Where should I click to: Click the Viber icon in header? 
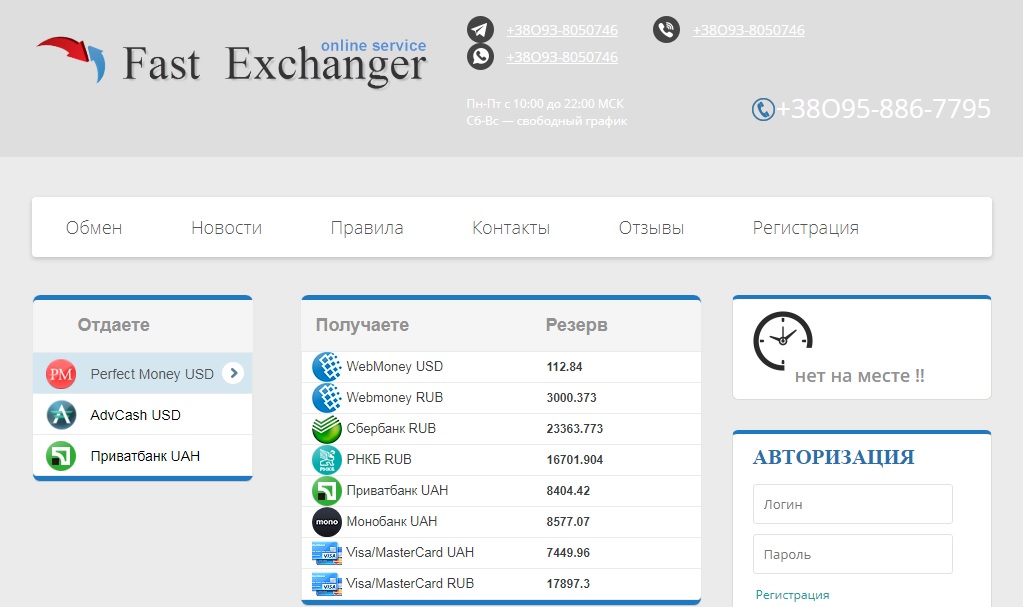coord(667,30)
